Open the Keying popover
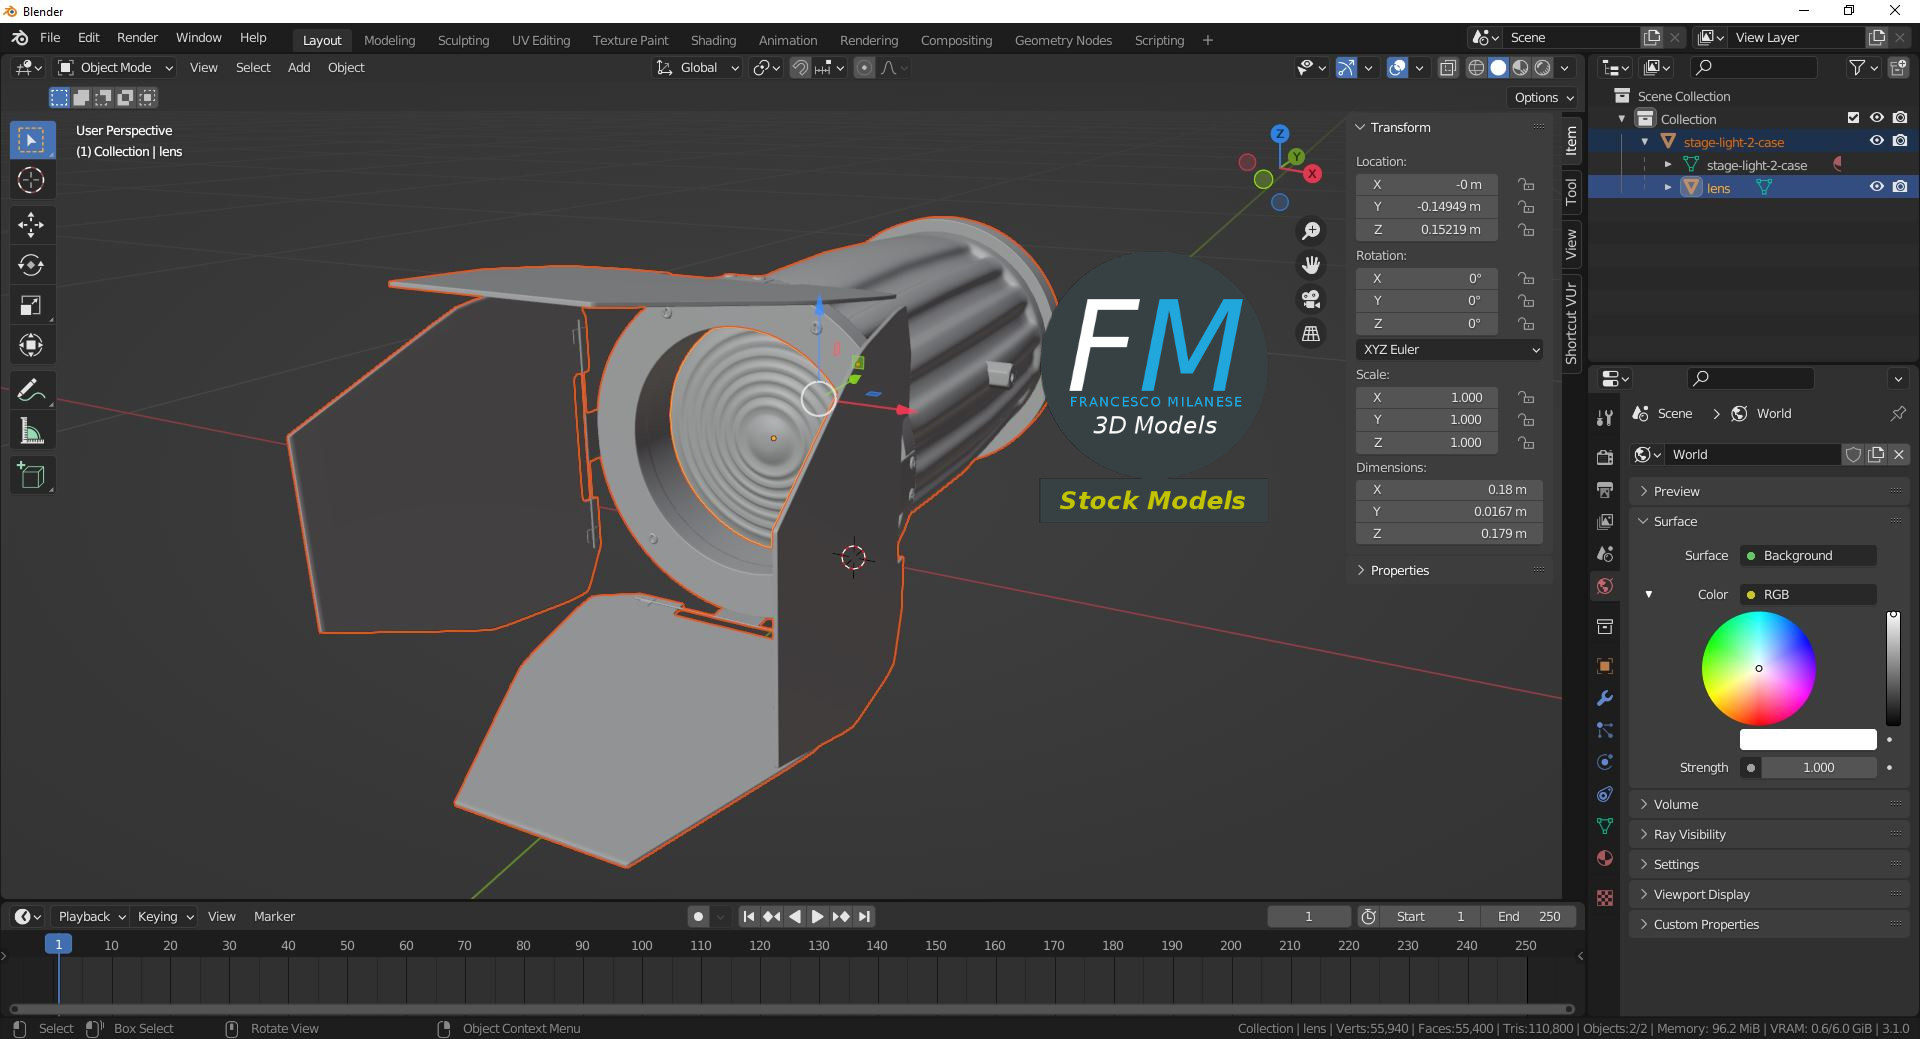The height and width of the screenshot is (1039, 1920). click(165, 916)
